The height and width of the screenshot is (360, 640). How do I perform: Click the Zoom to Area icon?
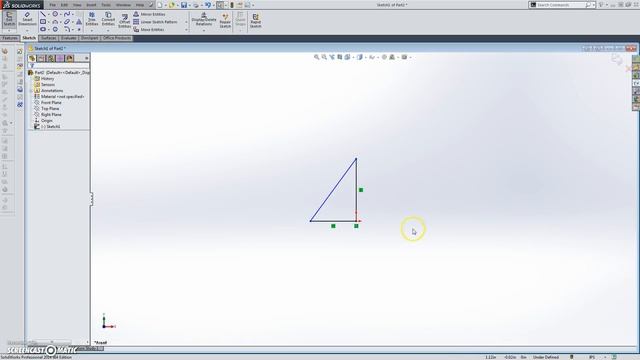[x=324, y=57]
